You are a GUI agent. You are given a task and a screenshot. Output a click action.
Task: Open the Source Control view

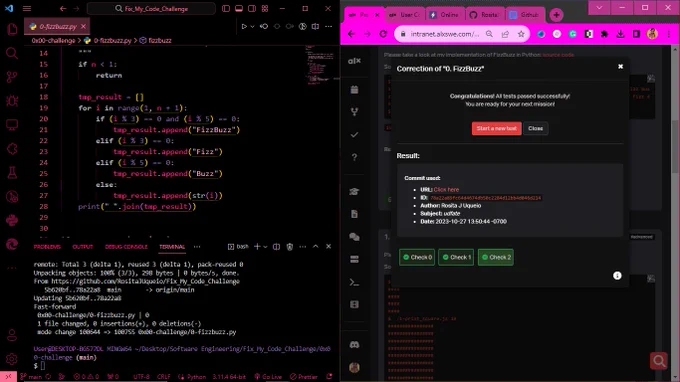12,77
